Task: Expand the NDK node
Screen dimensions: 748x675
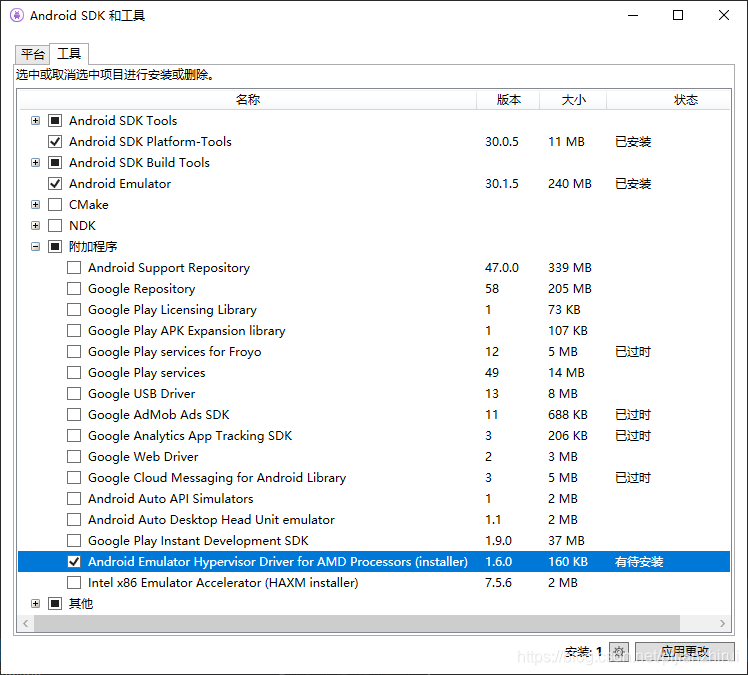Action: coord(35,226)
